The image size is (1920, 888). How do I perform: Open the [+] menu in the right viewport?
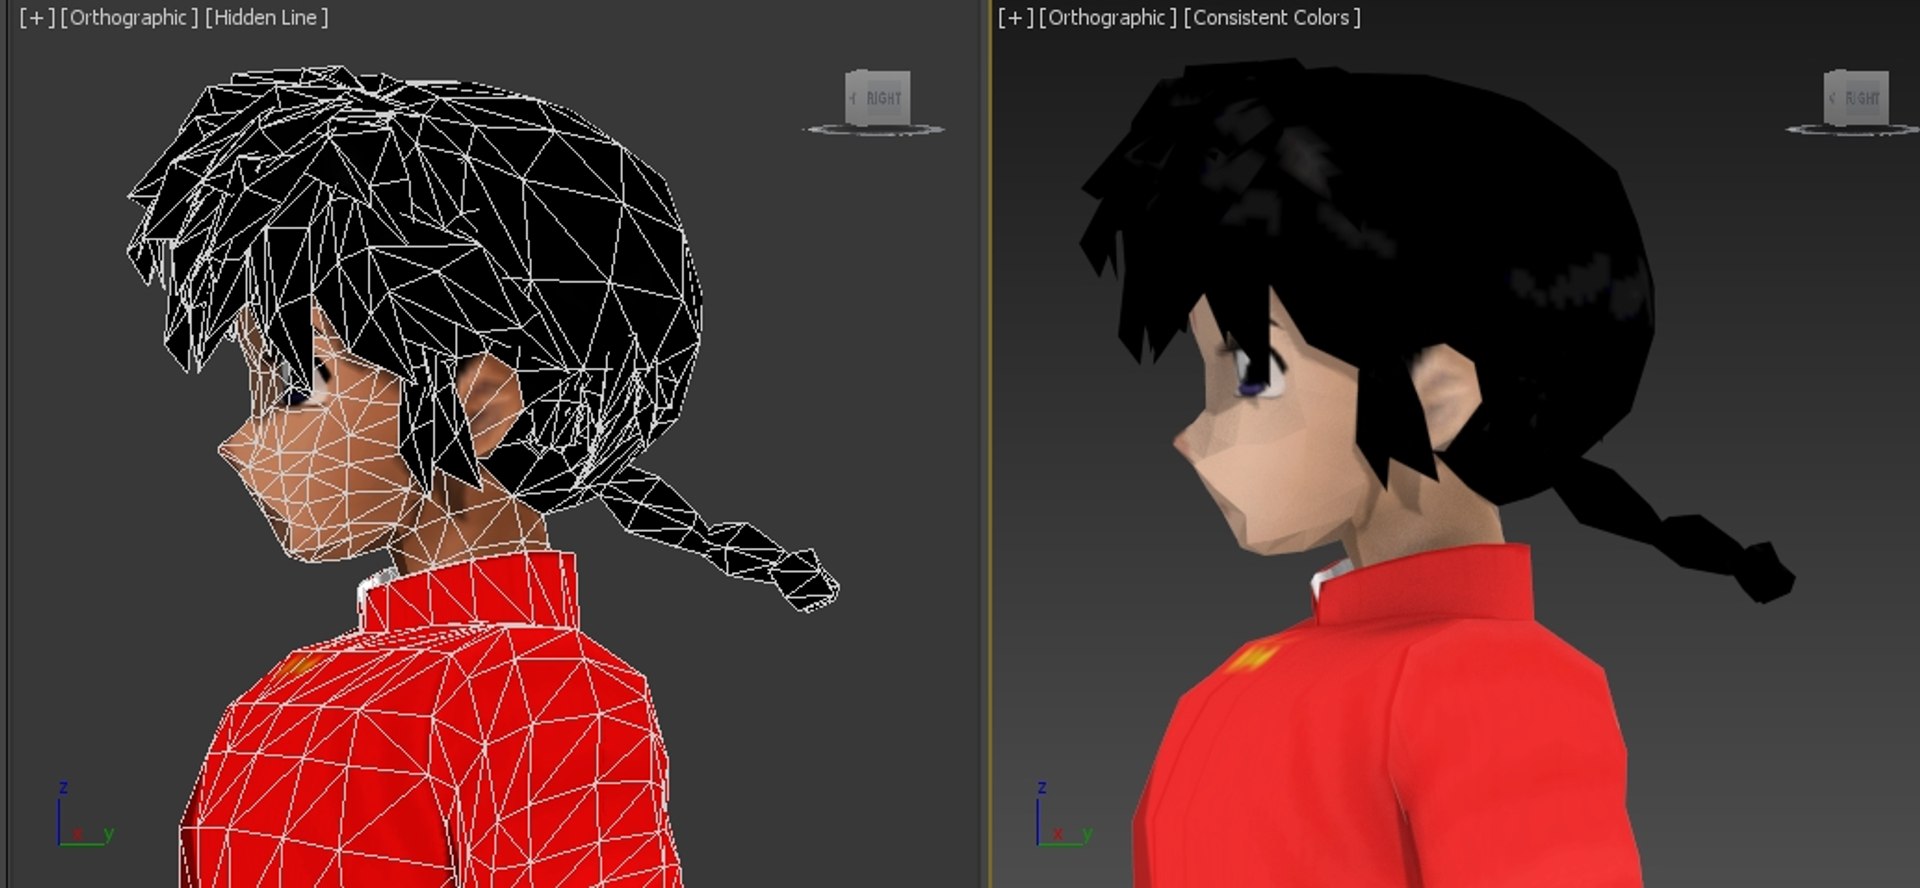pyautogui.click(x=1016, y=18)
